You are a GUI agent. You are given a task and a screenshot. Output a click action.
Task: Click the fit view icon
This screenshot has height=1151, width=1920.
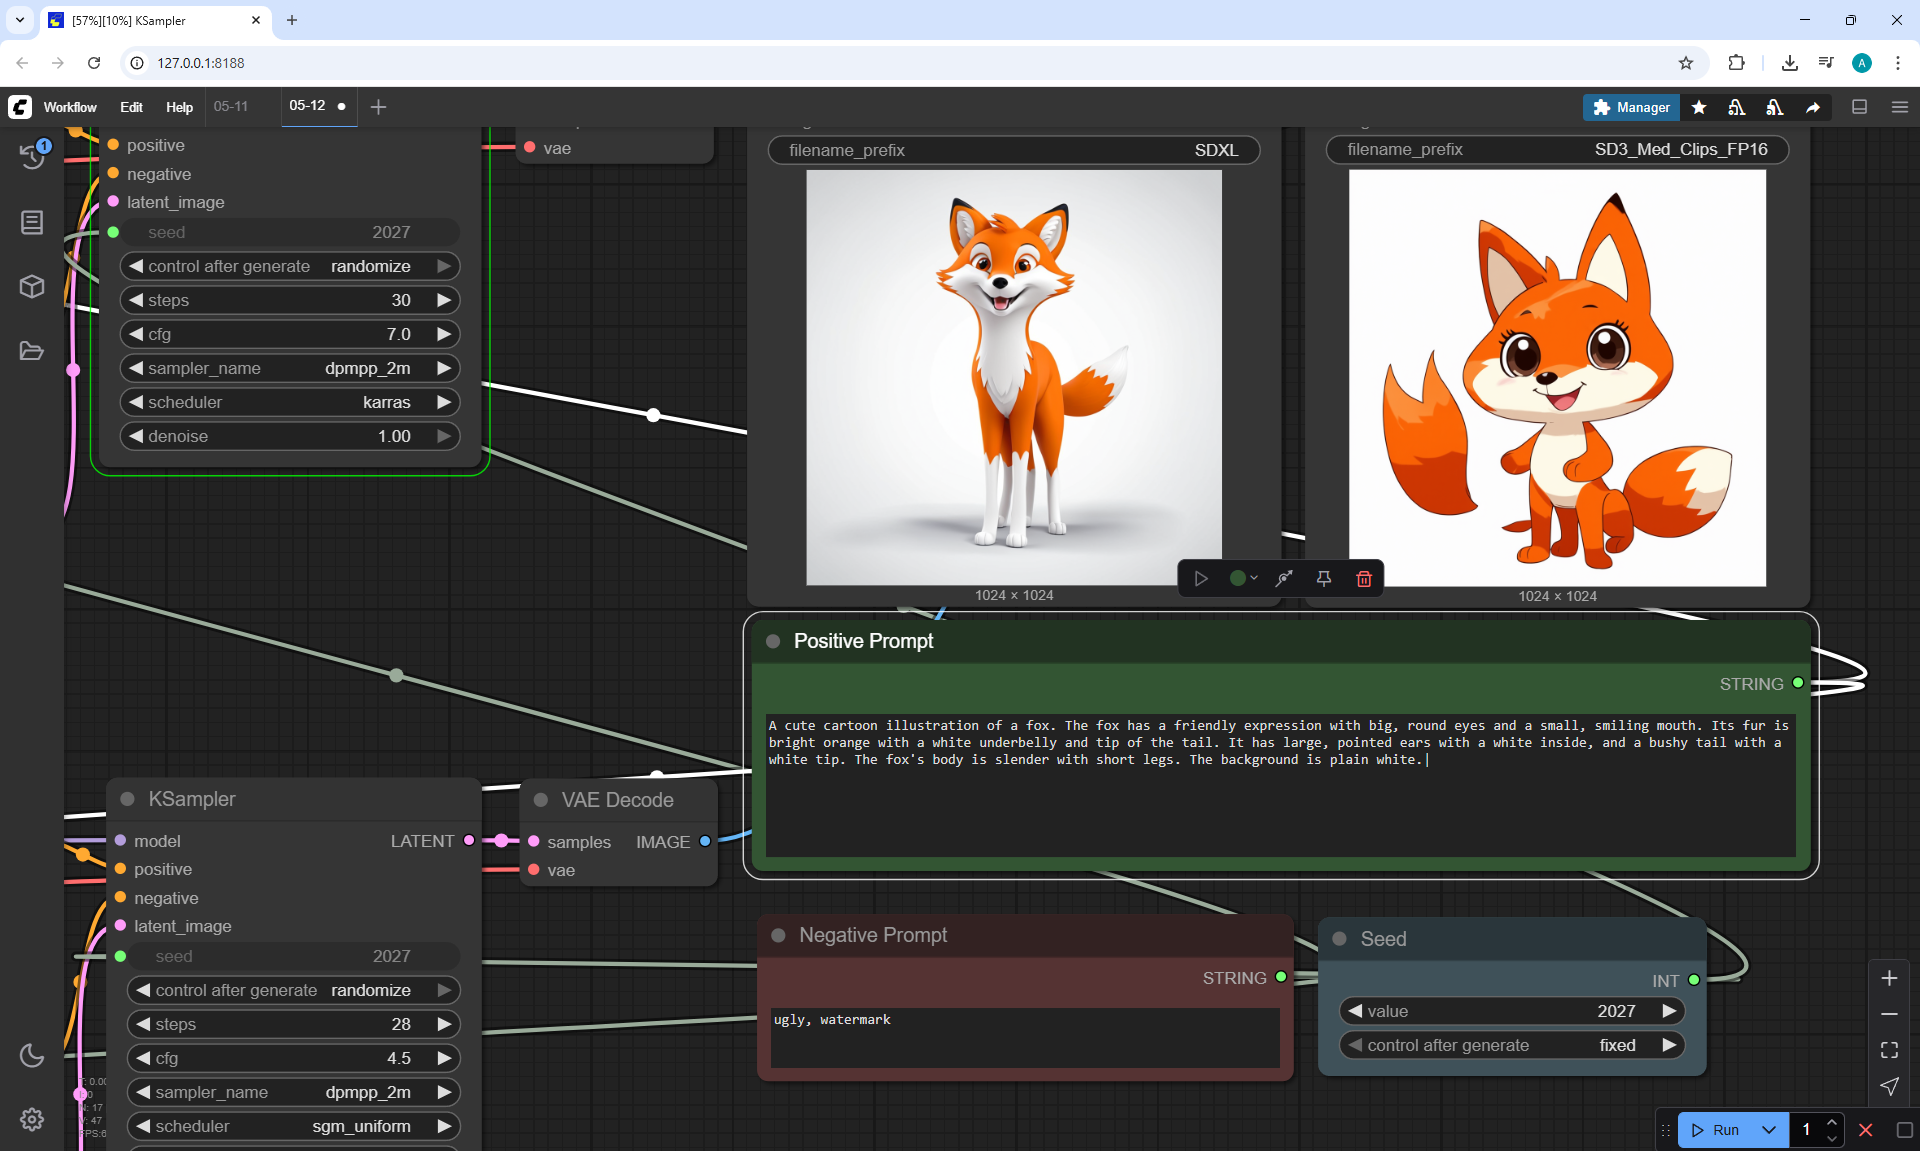tap(1889, 1050)
